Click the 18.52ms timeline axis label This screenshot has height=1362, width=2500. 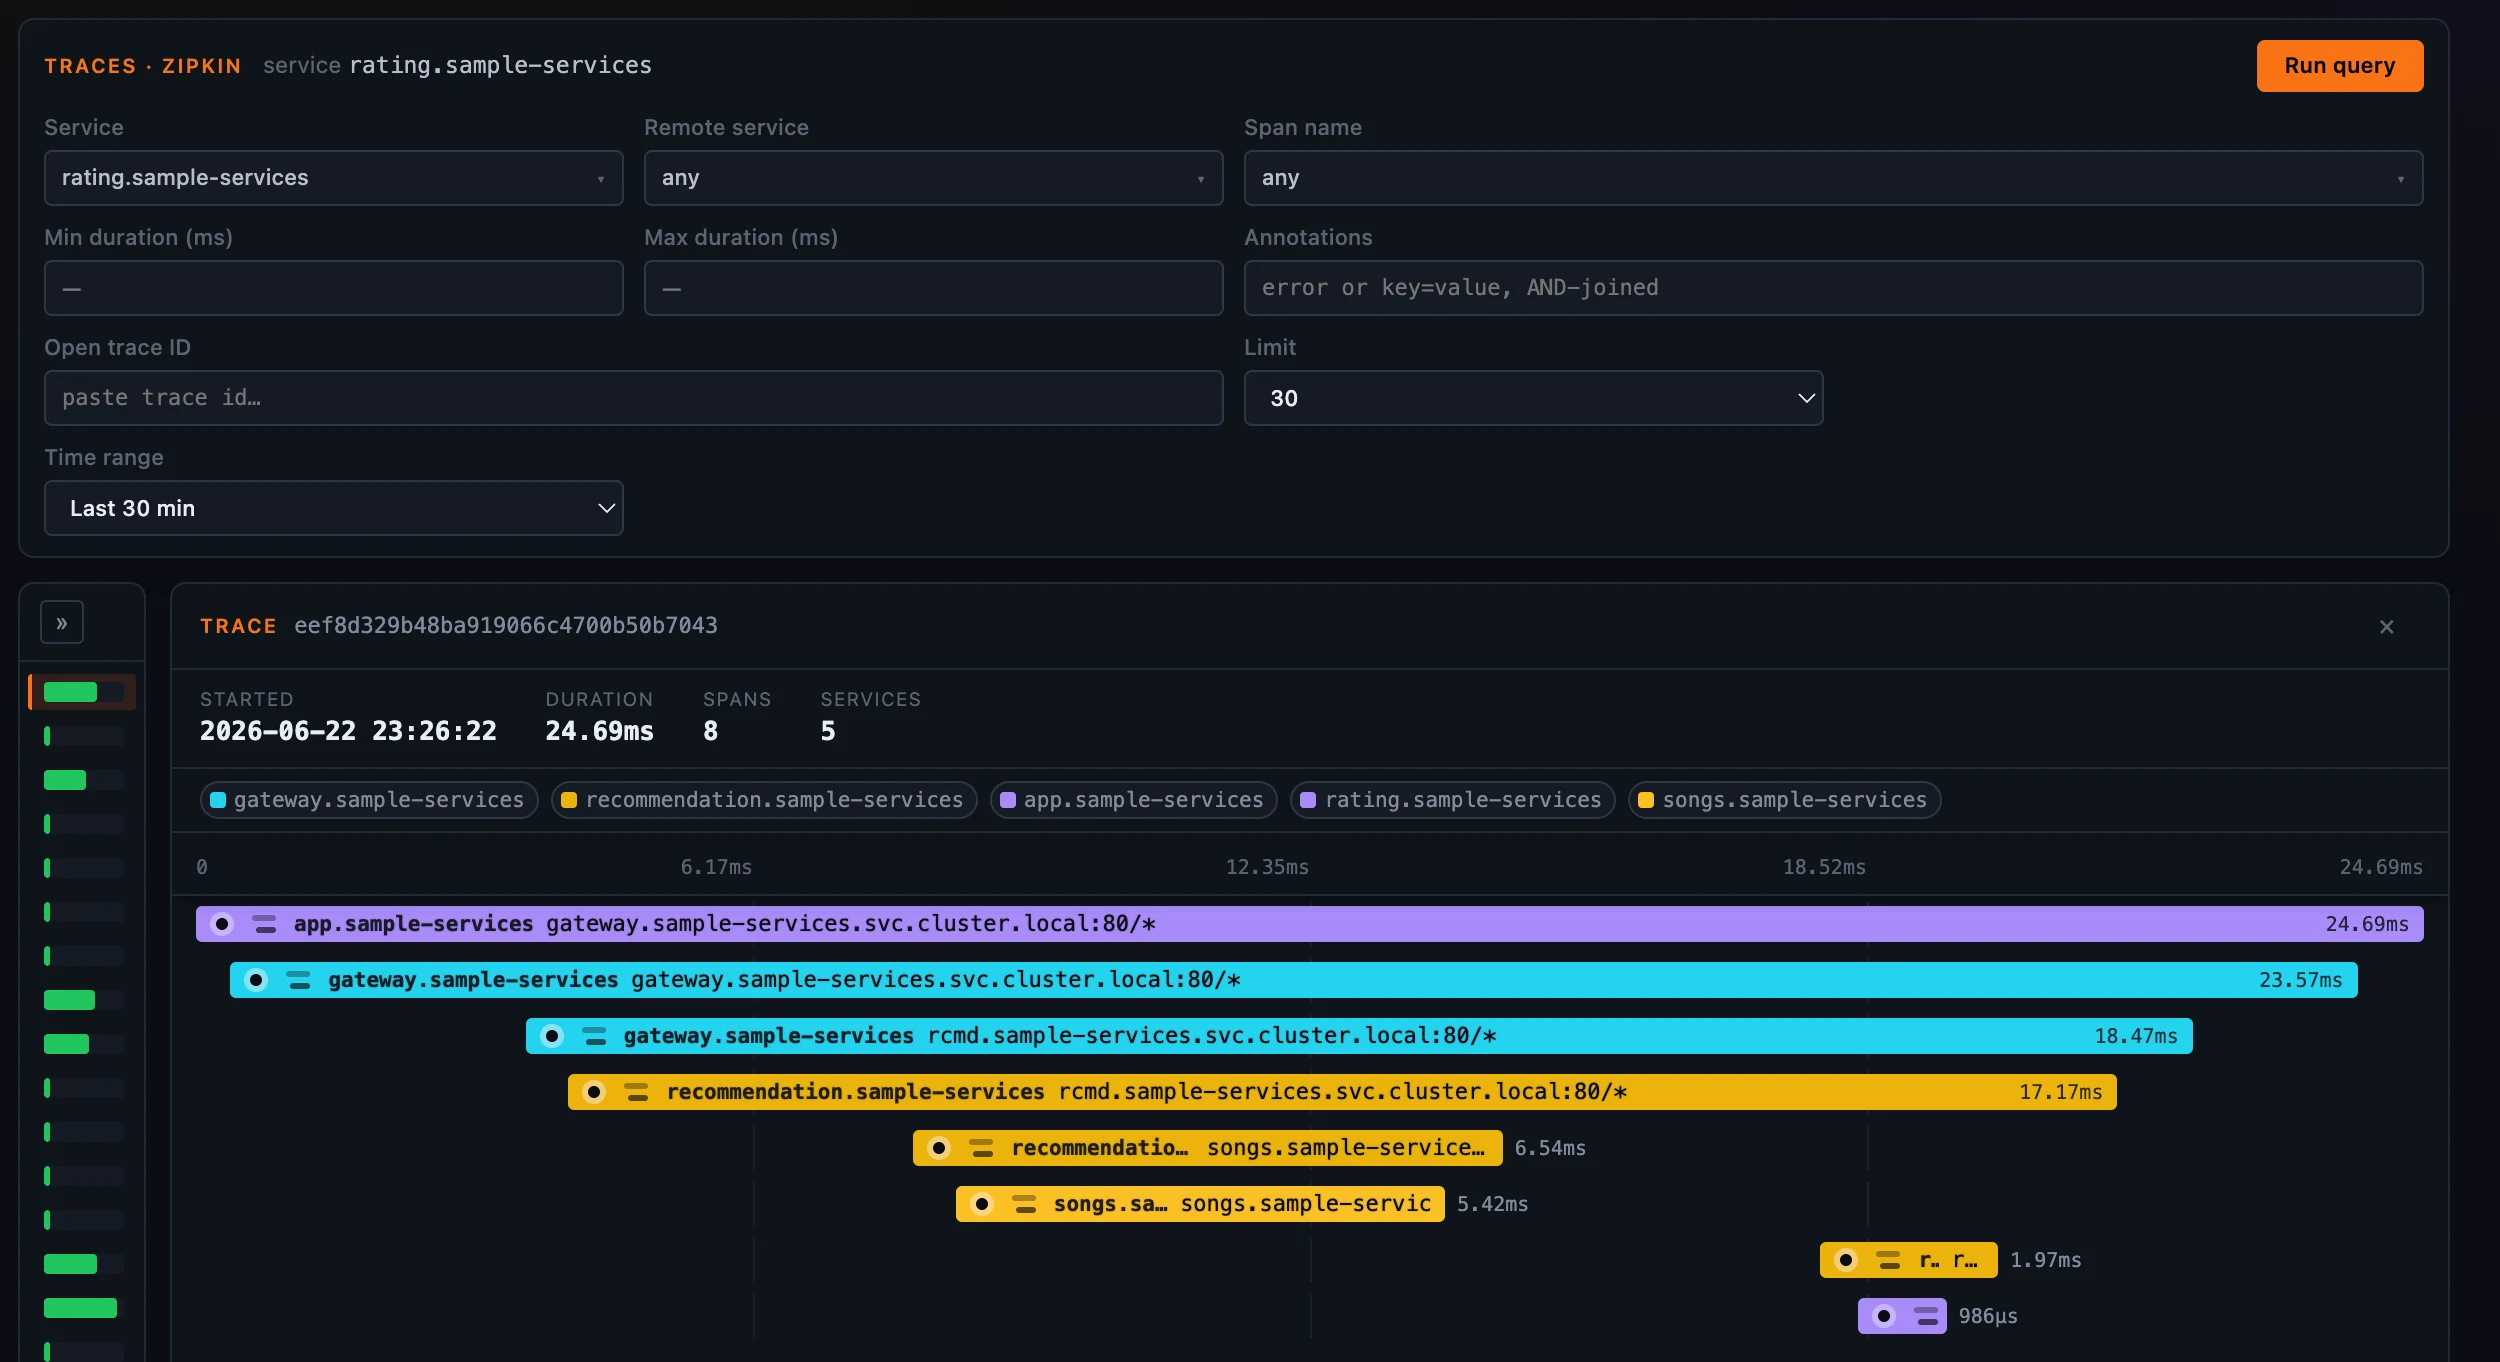click(x=1824, y=867)
